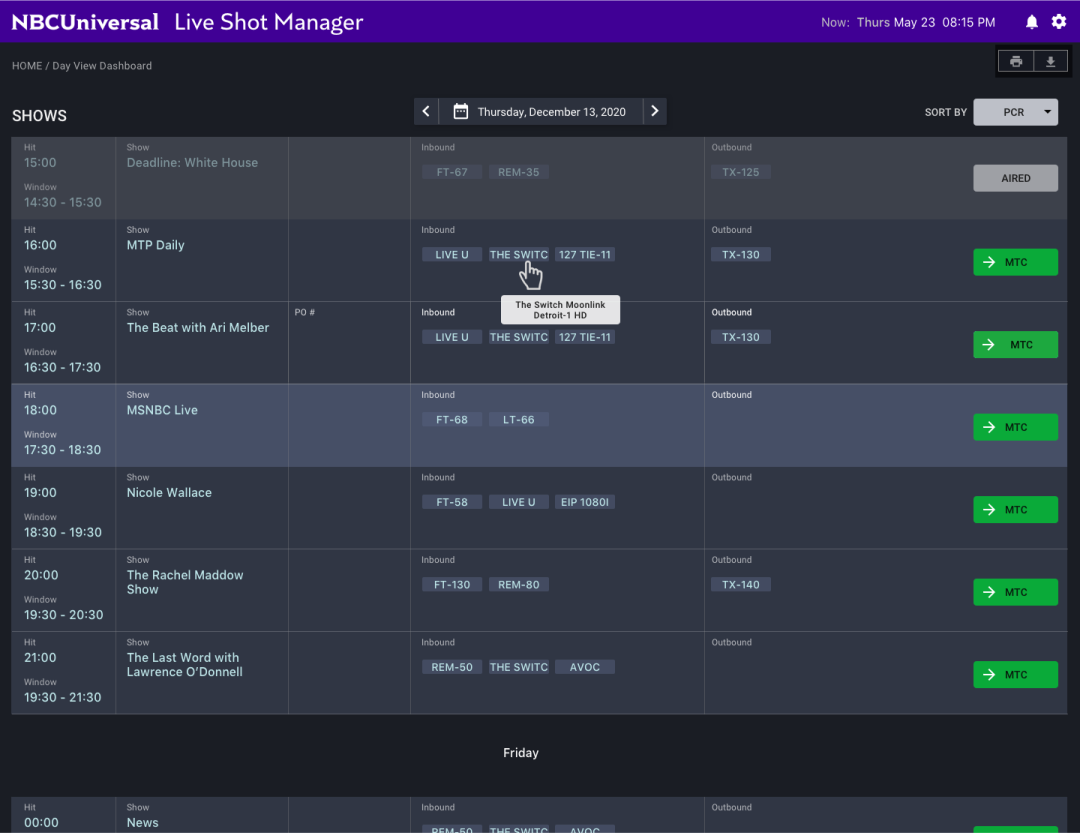Open The Beat with Ari Melber show
The image size is (1080, 834).
pos(198,329)
